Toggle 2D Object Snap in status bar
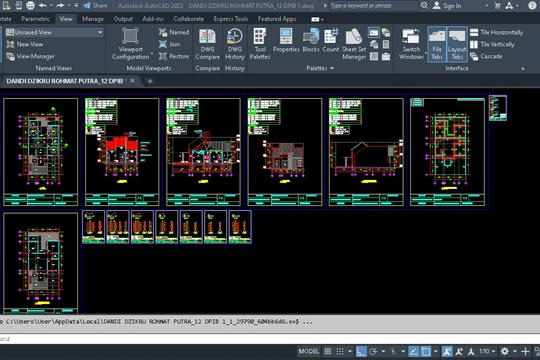The width and height of the screenshot is (540, 360). (x=426, y=351)
